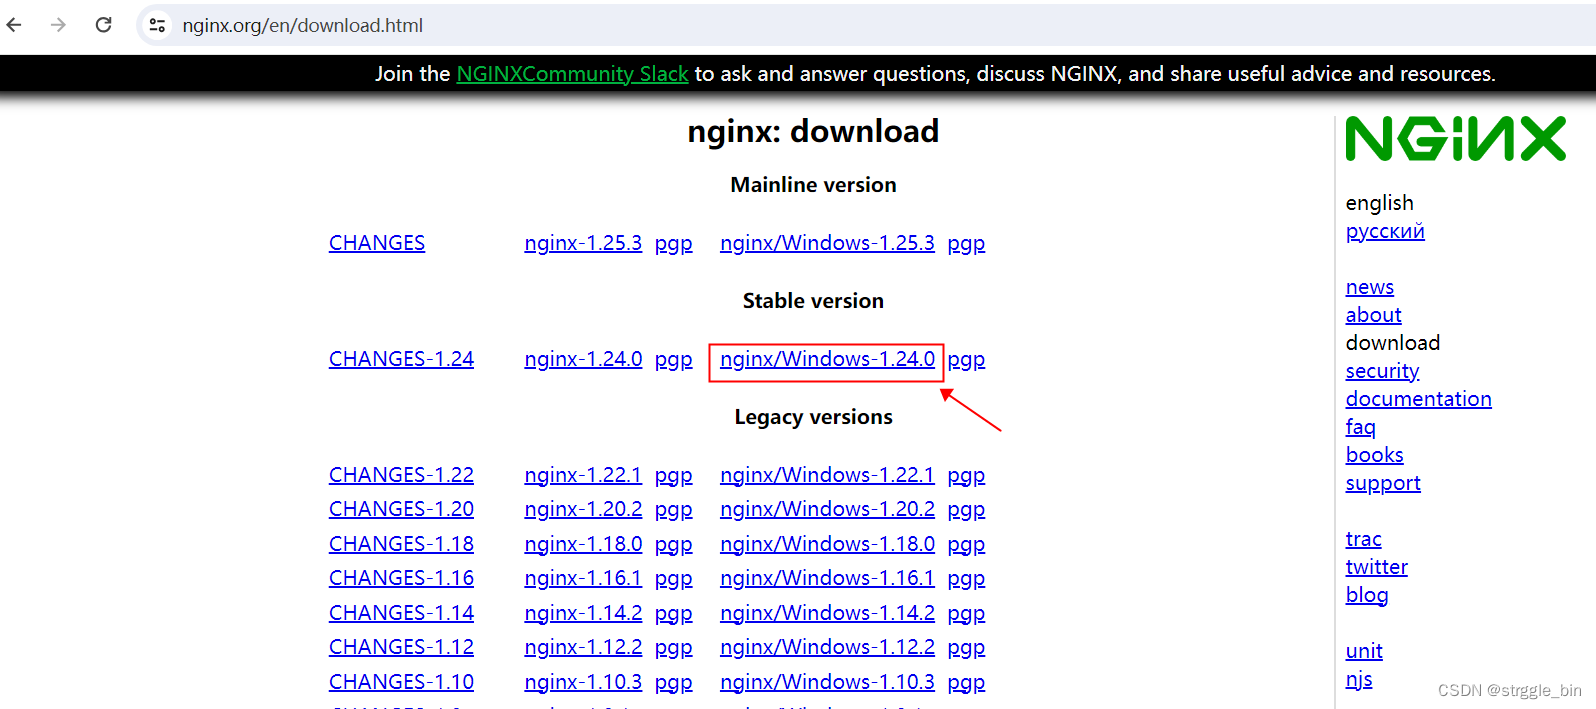Open the mainline CHANGES link

[377, 243]
